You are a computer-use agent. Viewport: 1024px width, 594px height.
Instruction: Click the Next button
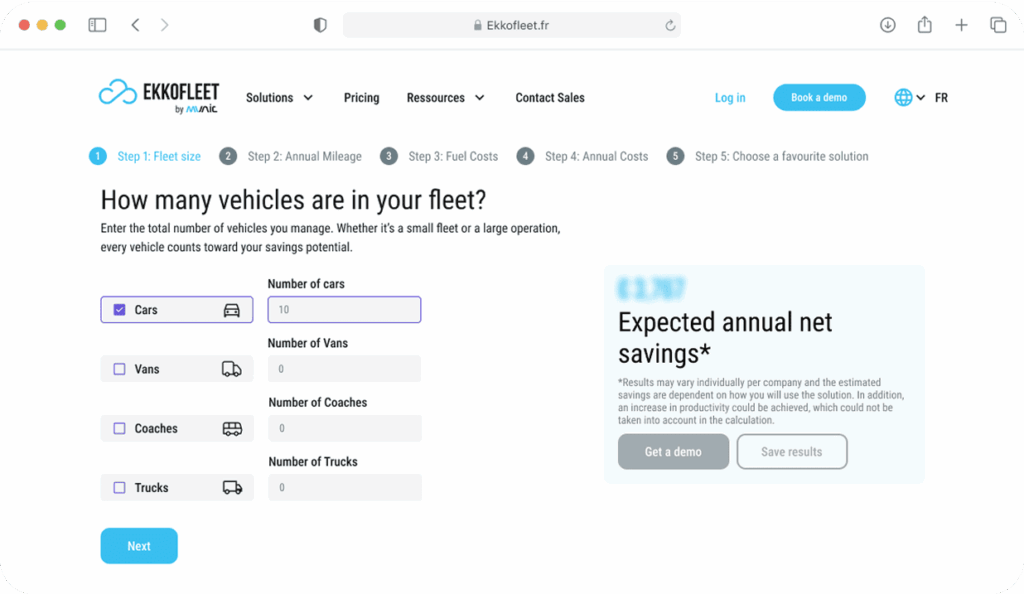(139, 546)
